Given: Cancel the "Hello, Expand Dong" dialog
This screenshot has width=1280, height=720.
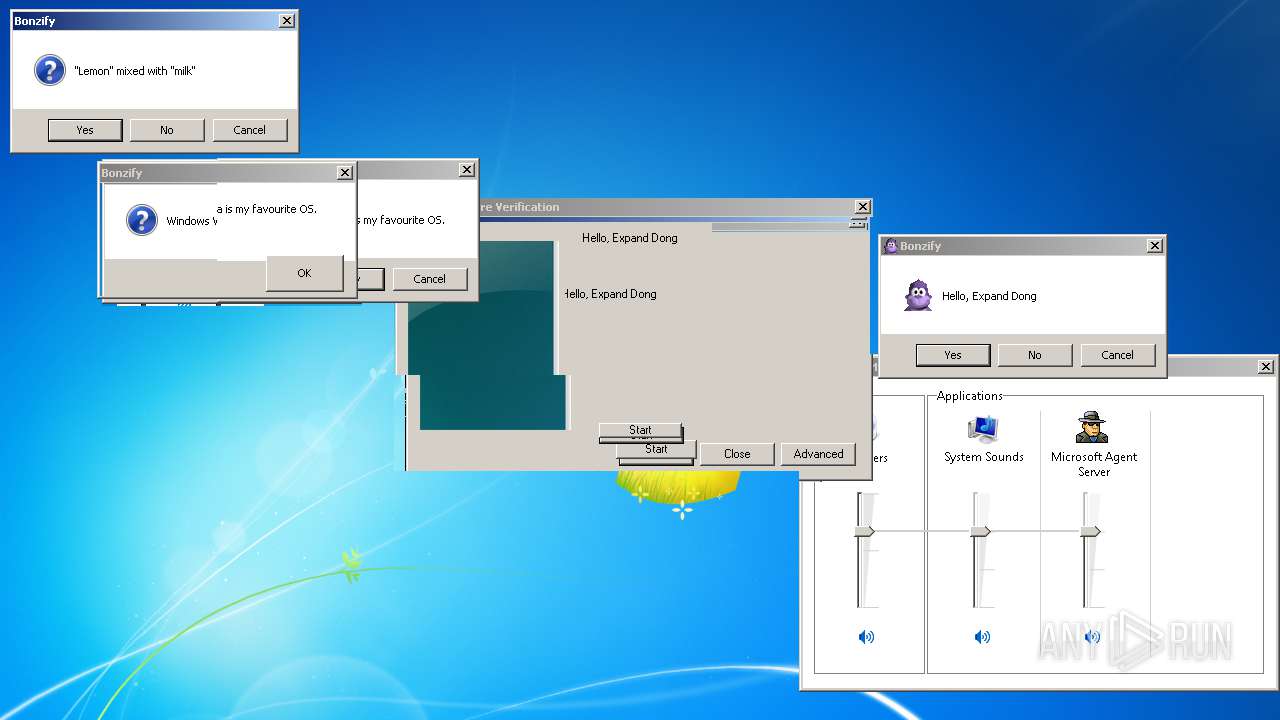Looking at the screenshot, I should pos(1118,355).
